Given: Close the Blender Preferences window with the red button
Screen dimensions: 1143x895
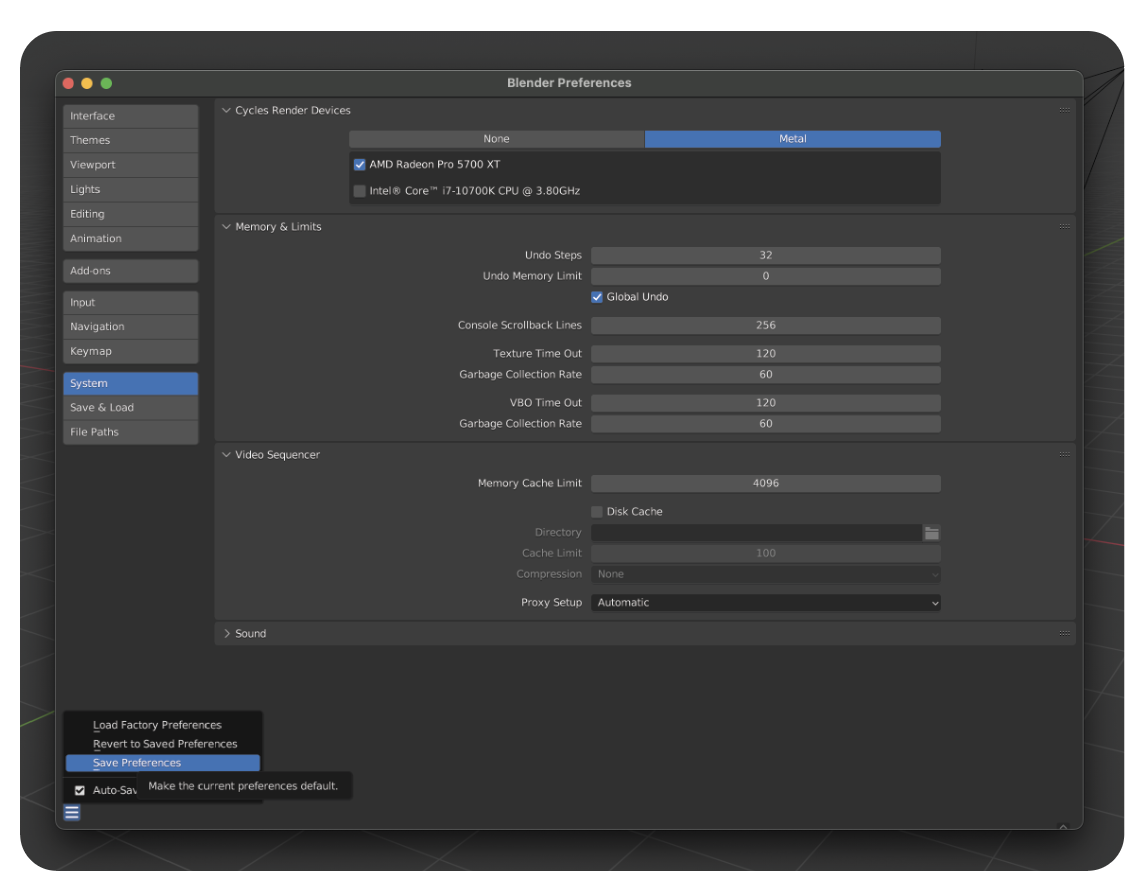Looking at the screenshot, I should click(x=69, y=83).
